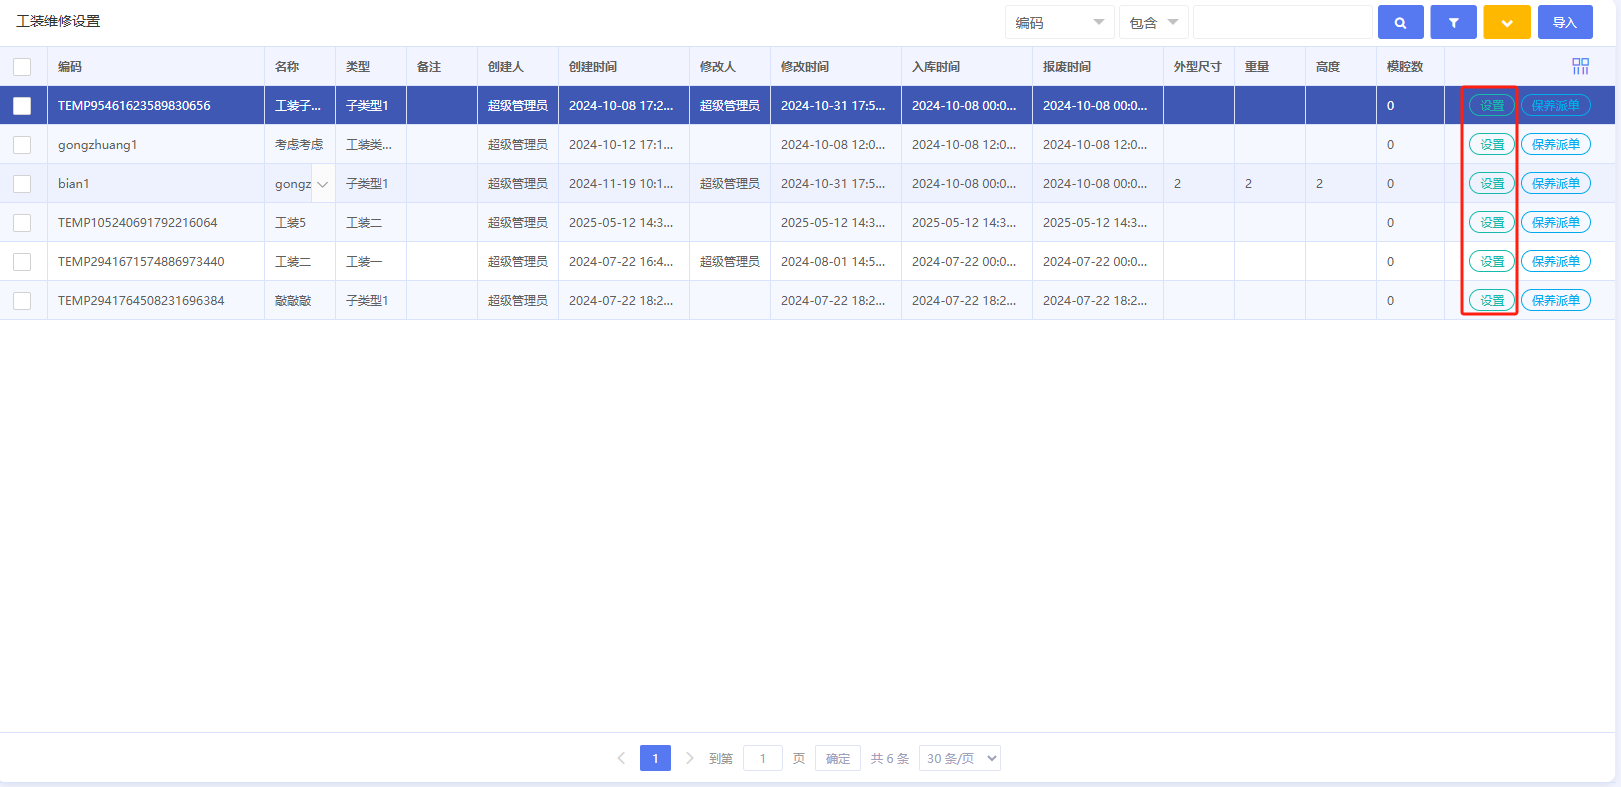Expand the chevron in bian1 name cell
Screen dimensions: 1621x787
[322, 184]
